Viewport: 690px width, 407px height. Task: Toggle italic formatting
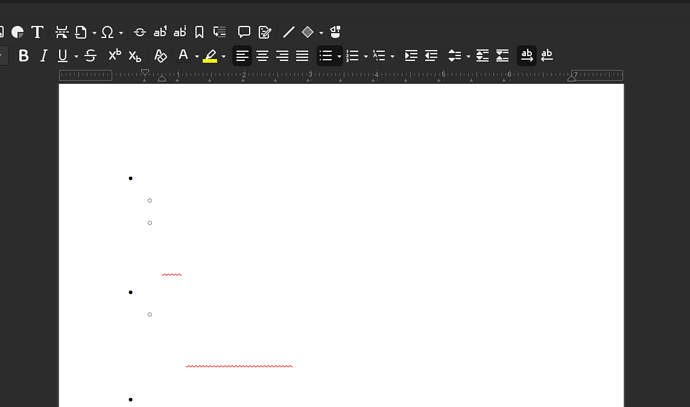43,56
